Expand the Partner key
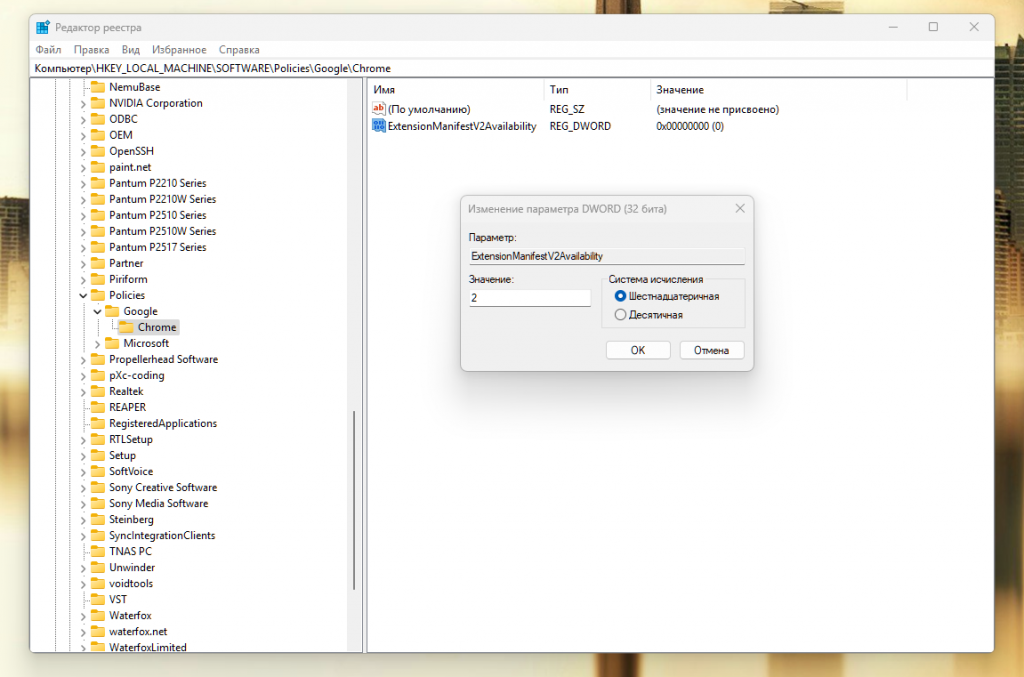Image resolution: width=1024 pixels, height=677 pixels. pos(83,264)
